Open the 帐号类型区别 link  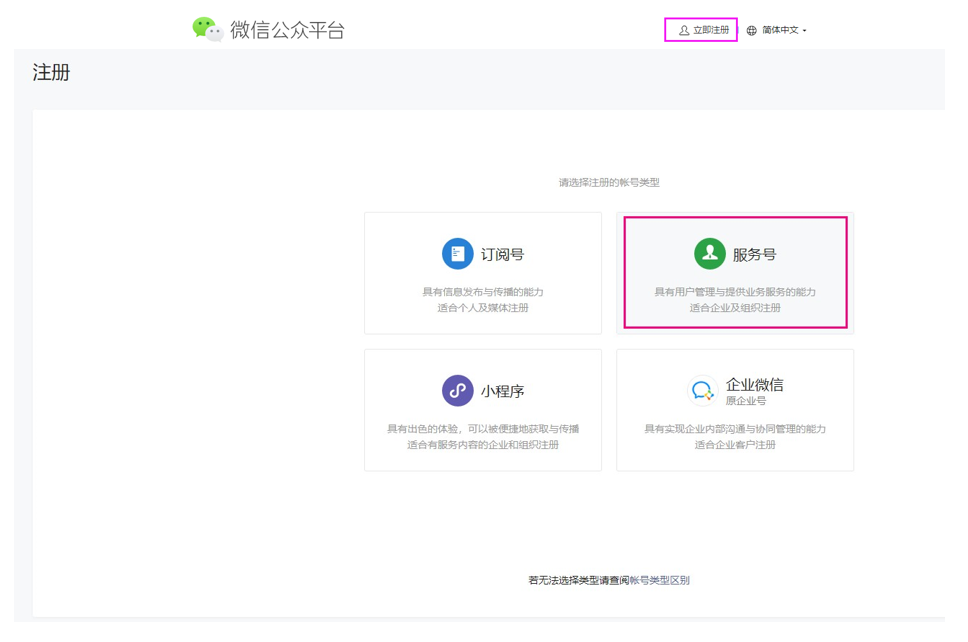(x=659, y=580)
